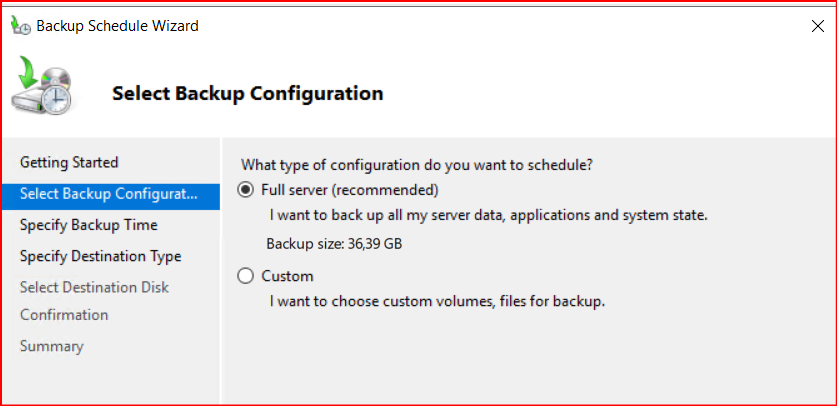Go to the Getting Started step

click(69, 162)
